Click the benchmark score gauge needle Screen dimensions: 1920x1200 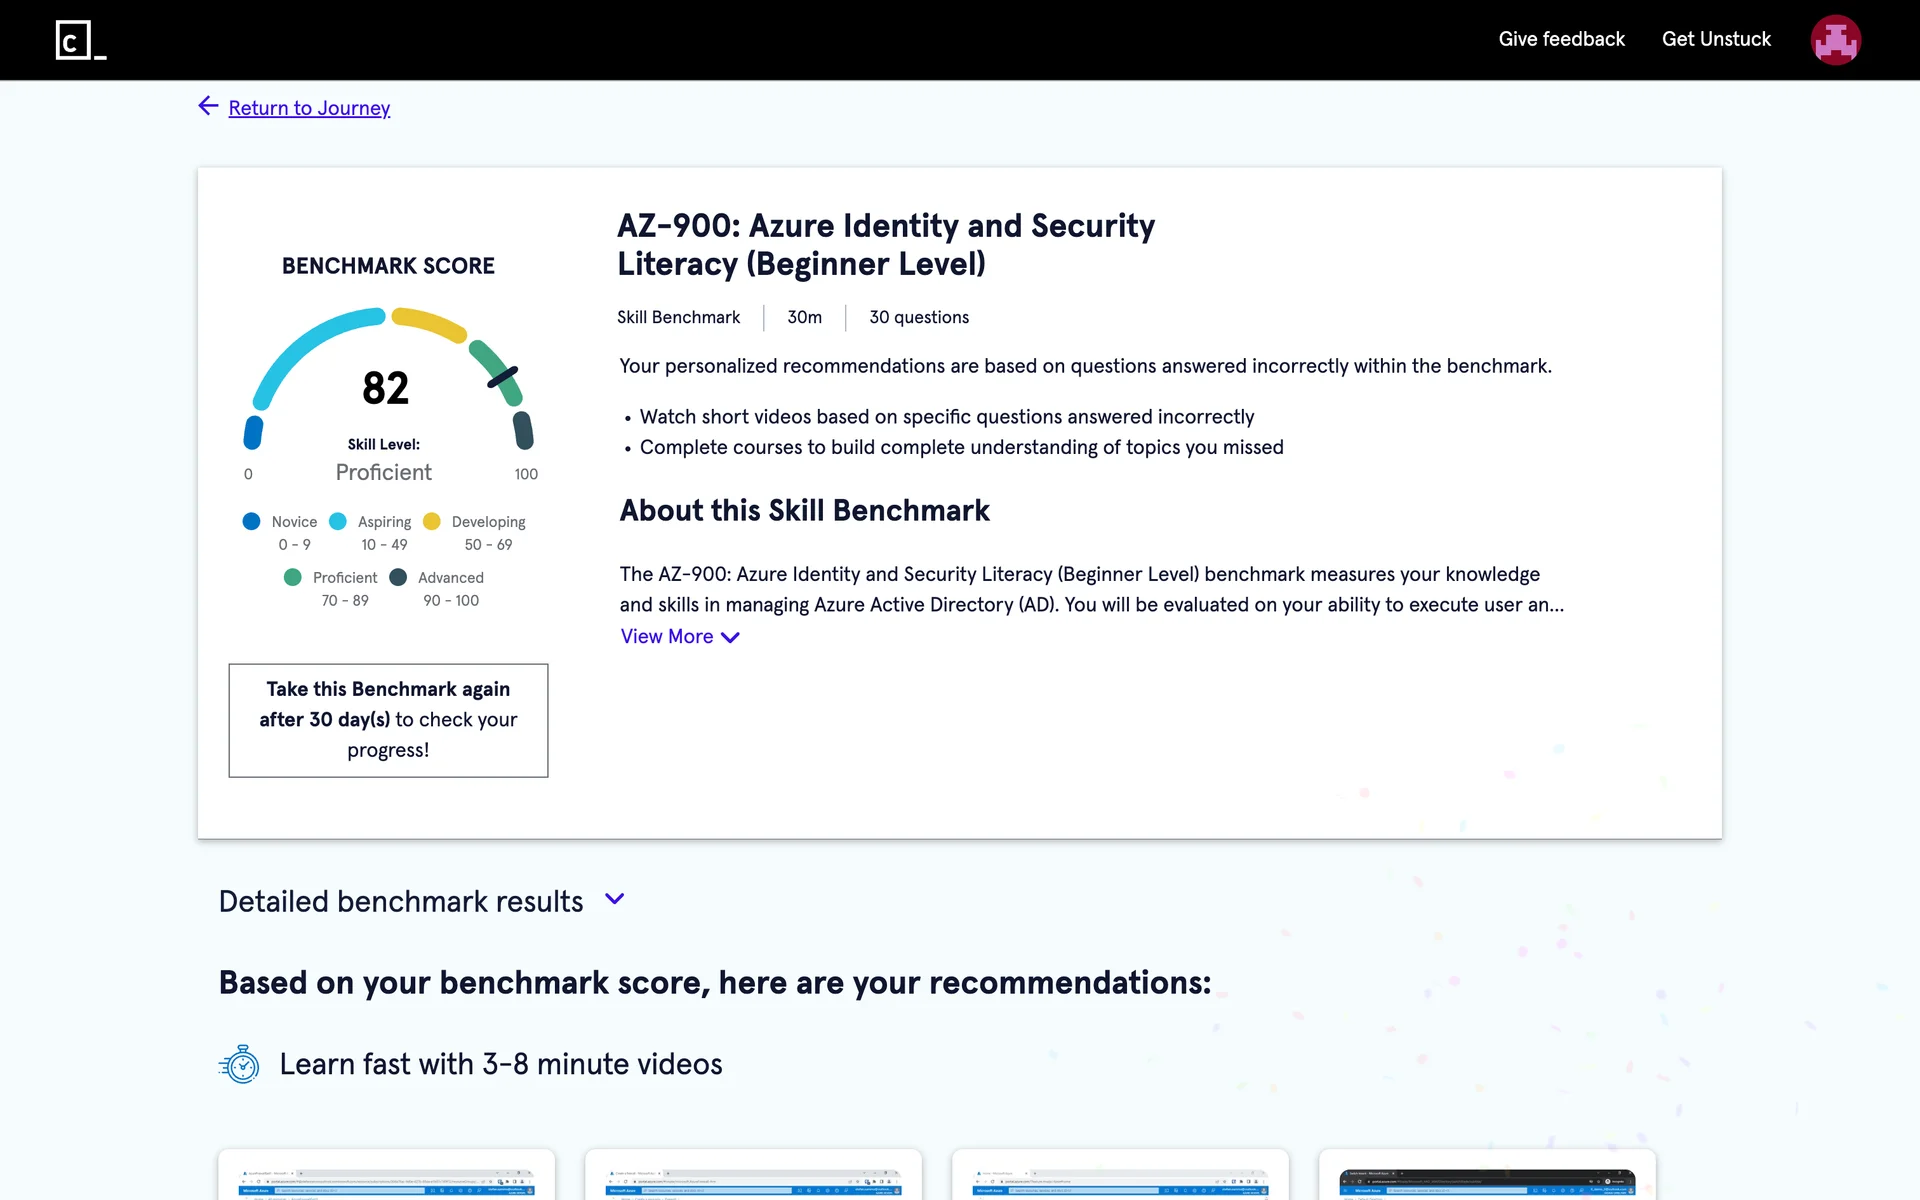[x=502, y=376]
